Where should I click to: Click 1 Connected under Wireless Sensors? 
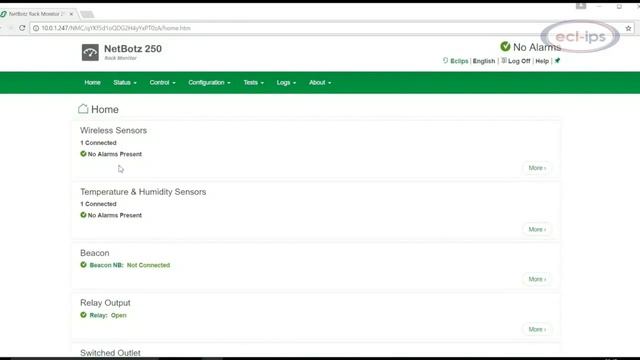(x=98, y=143)
